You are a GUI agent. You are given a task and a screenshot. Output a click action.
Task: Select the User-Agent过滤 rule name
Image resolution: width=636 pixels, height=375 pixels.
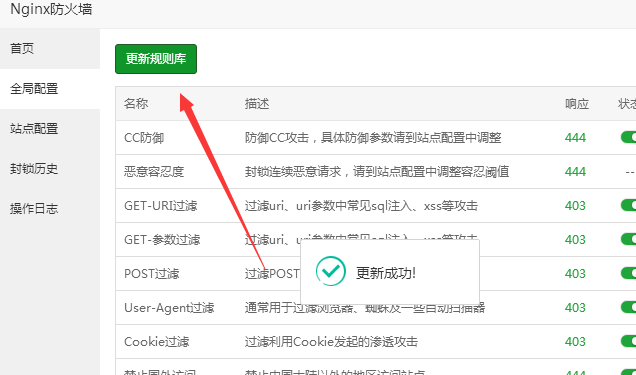tap(169, 308)
